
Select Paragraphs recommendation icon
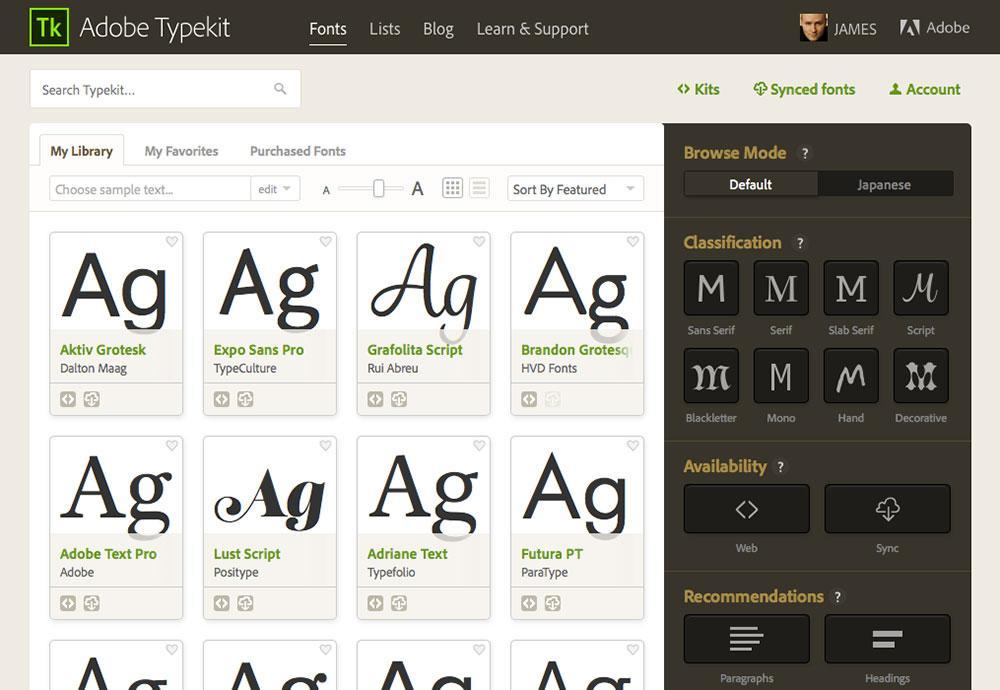[x=746, y=639]
